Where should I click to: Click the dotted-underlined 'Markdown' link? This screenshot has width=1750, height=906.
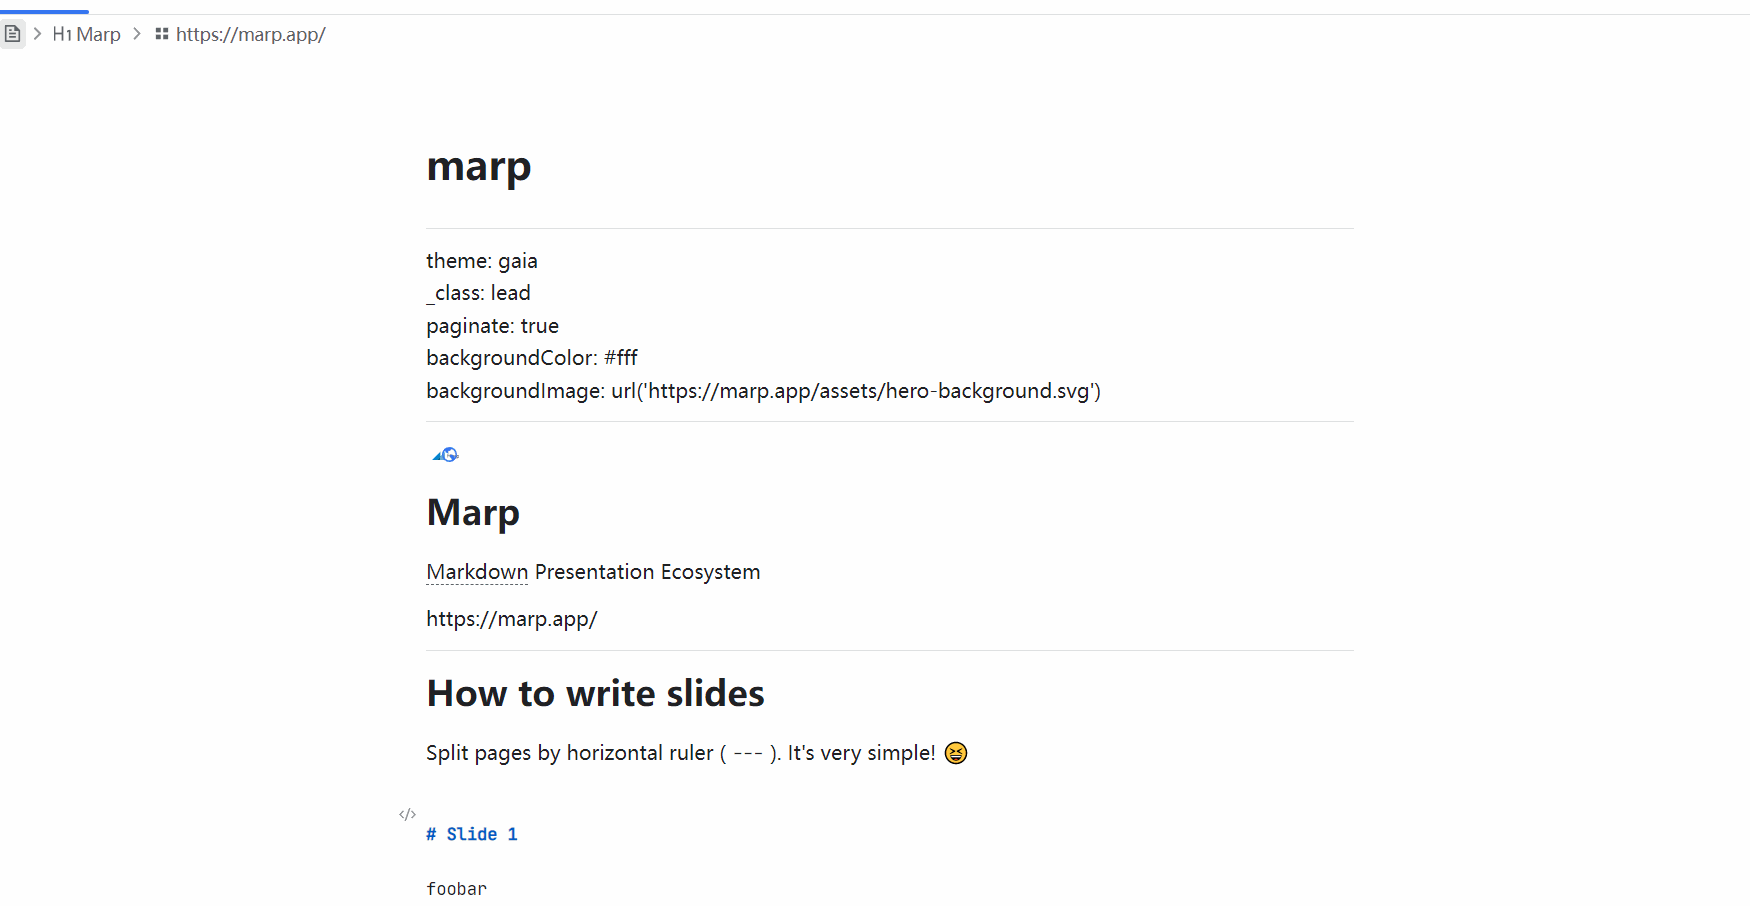[x=477, y=572]
